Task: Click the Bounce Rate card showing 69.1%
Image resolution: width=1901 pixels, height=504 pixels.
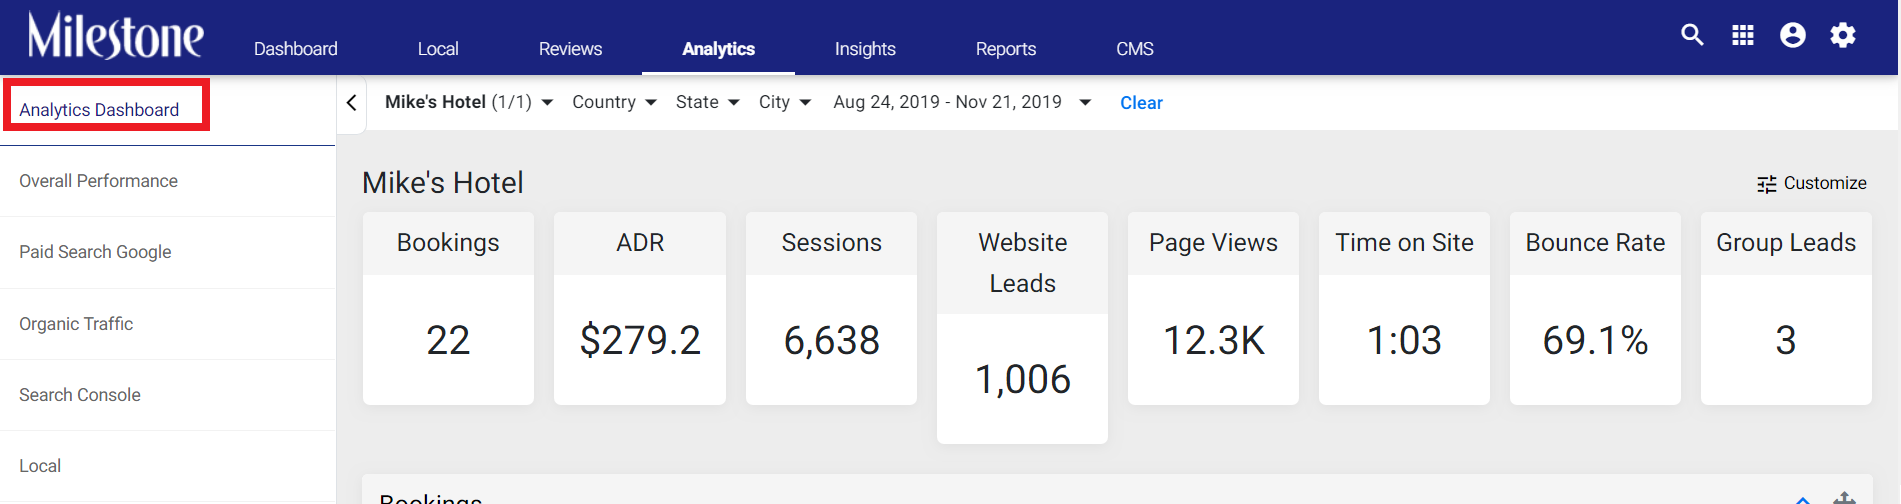Action: point(1595,308)
